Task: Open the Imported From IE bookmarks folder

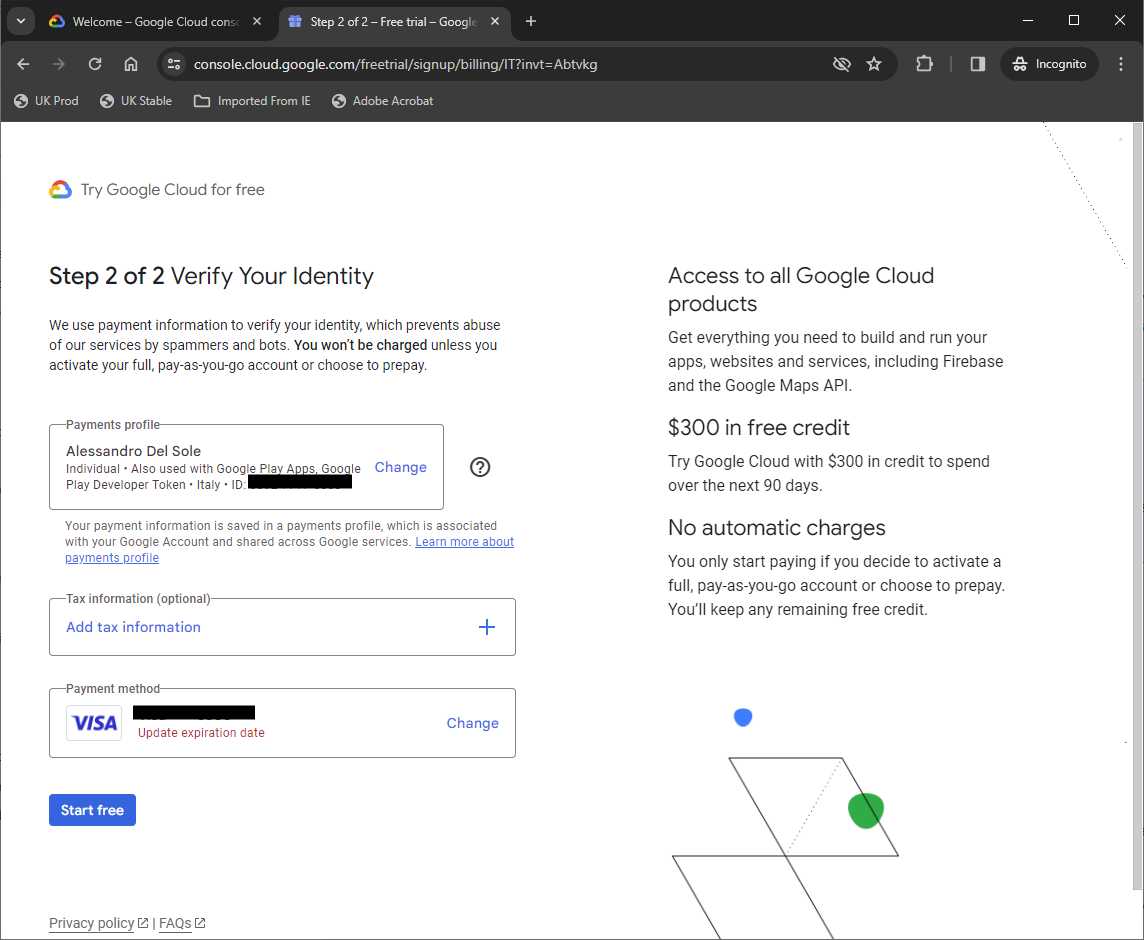Action: pyautogui.click(x=251, y=100)
